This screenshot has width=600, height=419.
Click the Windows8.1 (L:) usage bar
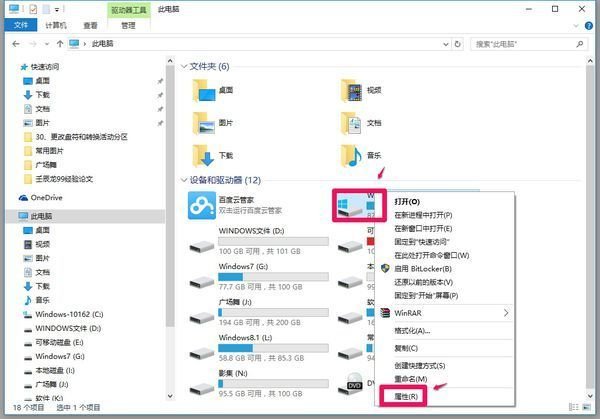pos(273,348)
